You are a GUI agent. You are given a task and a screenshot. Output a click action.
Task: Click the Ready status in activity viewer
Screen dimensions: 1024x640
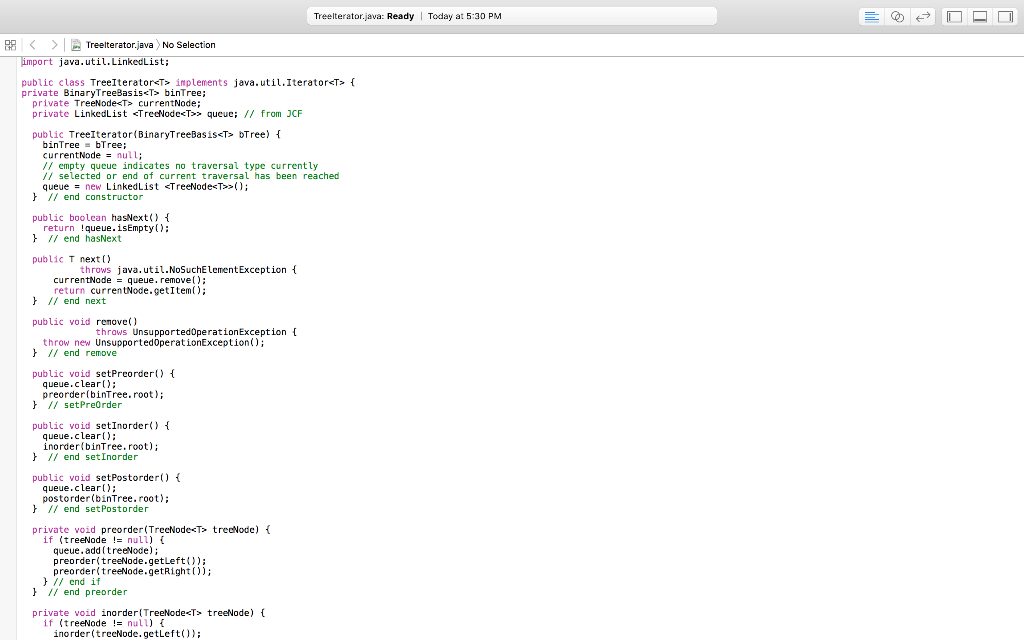(398, 16)
